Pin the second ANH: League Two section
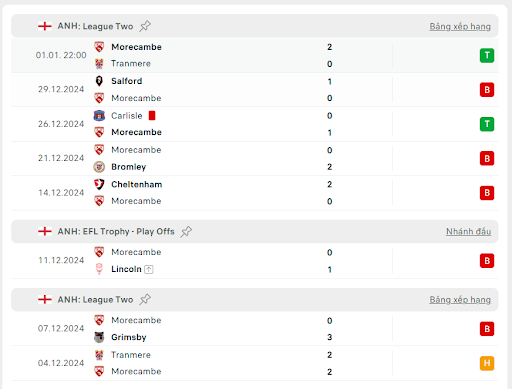Screen dimensions: 512x389 pyautogui.click(x=145, y=299)
